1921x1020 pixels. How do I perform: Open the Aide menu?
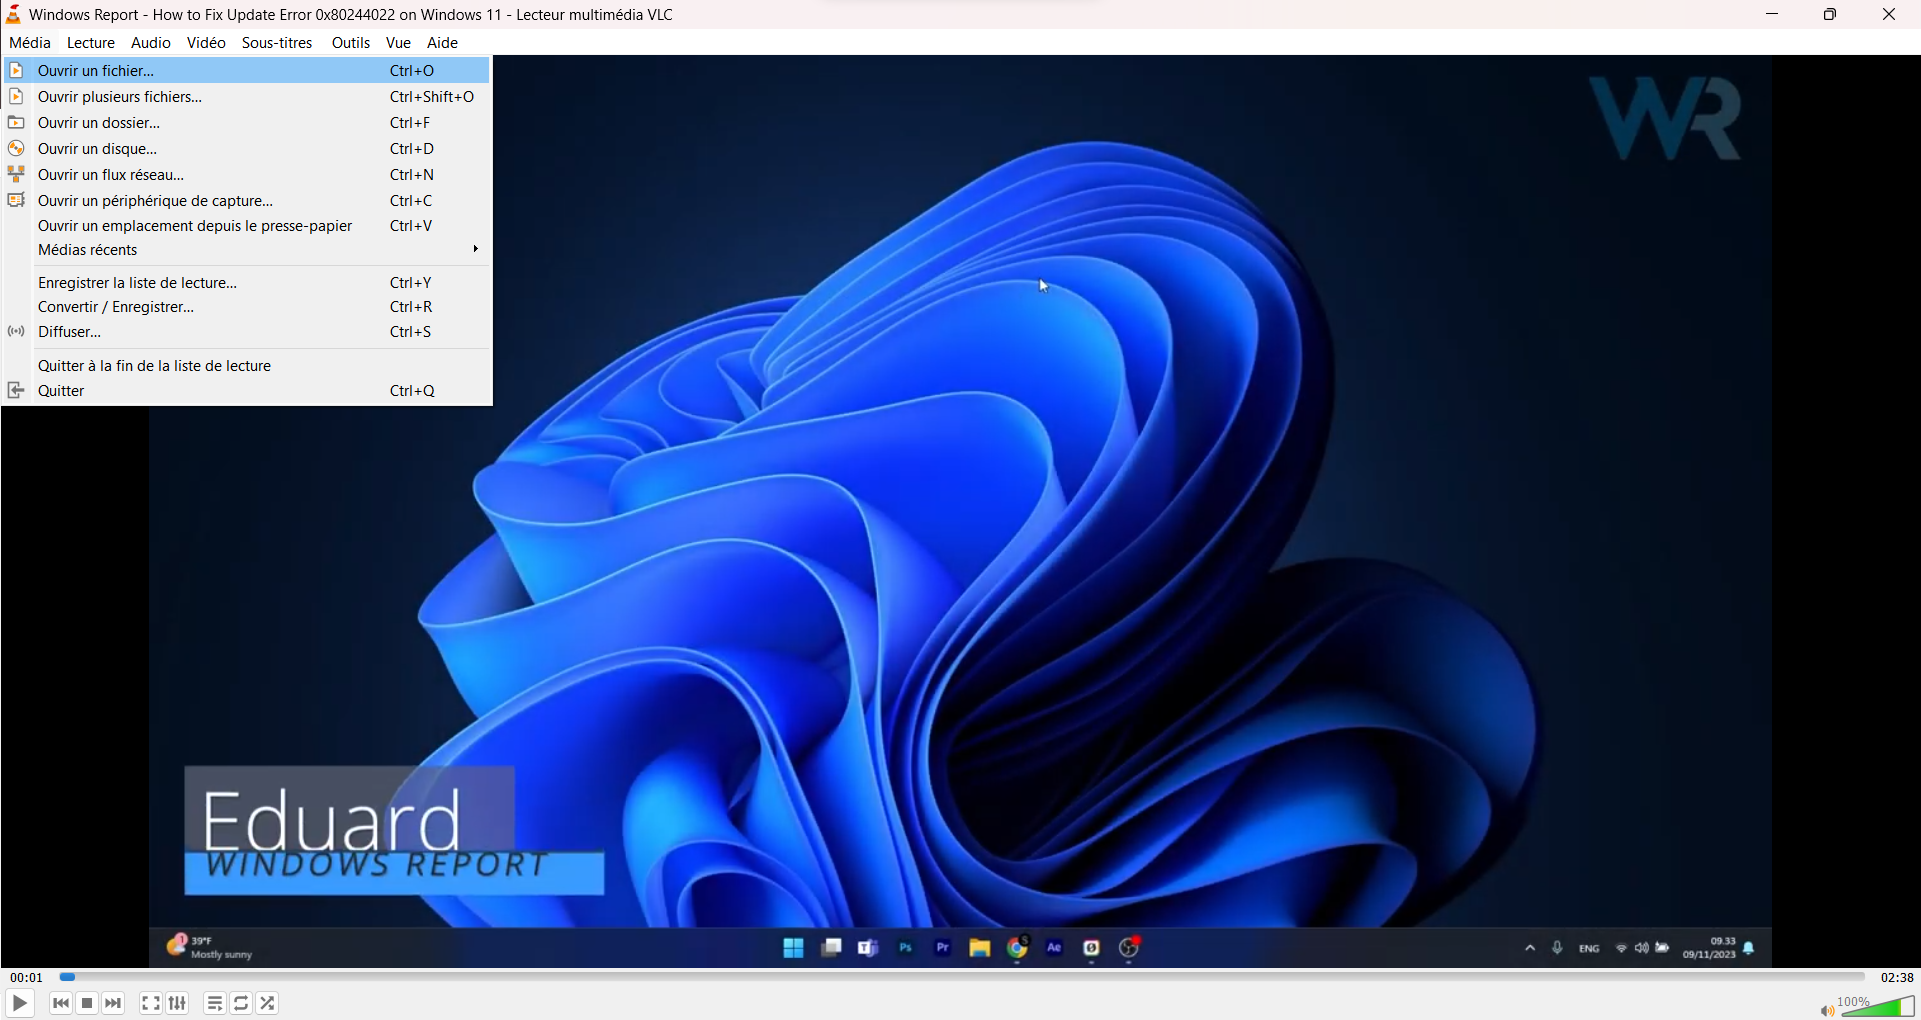pyautogui.click(x=442, y=42)
